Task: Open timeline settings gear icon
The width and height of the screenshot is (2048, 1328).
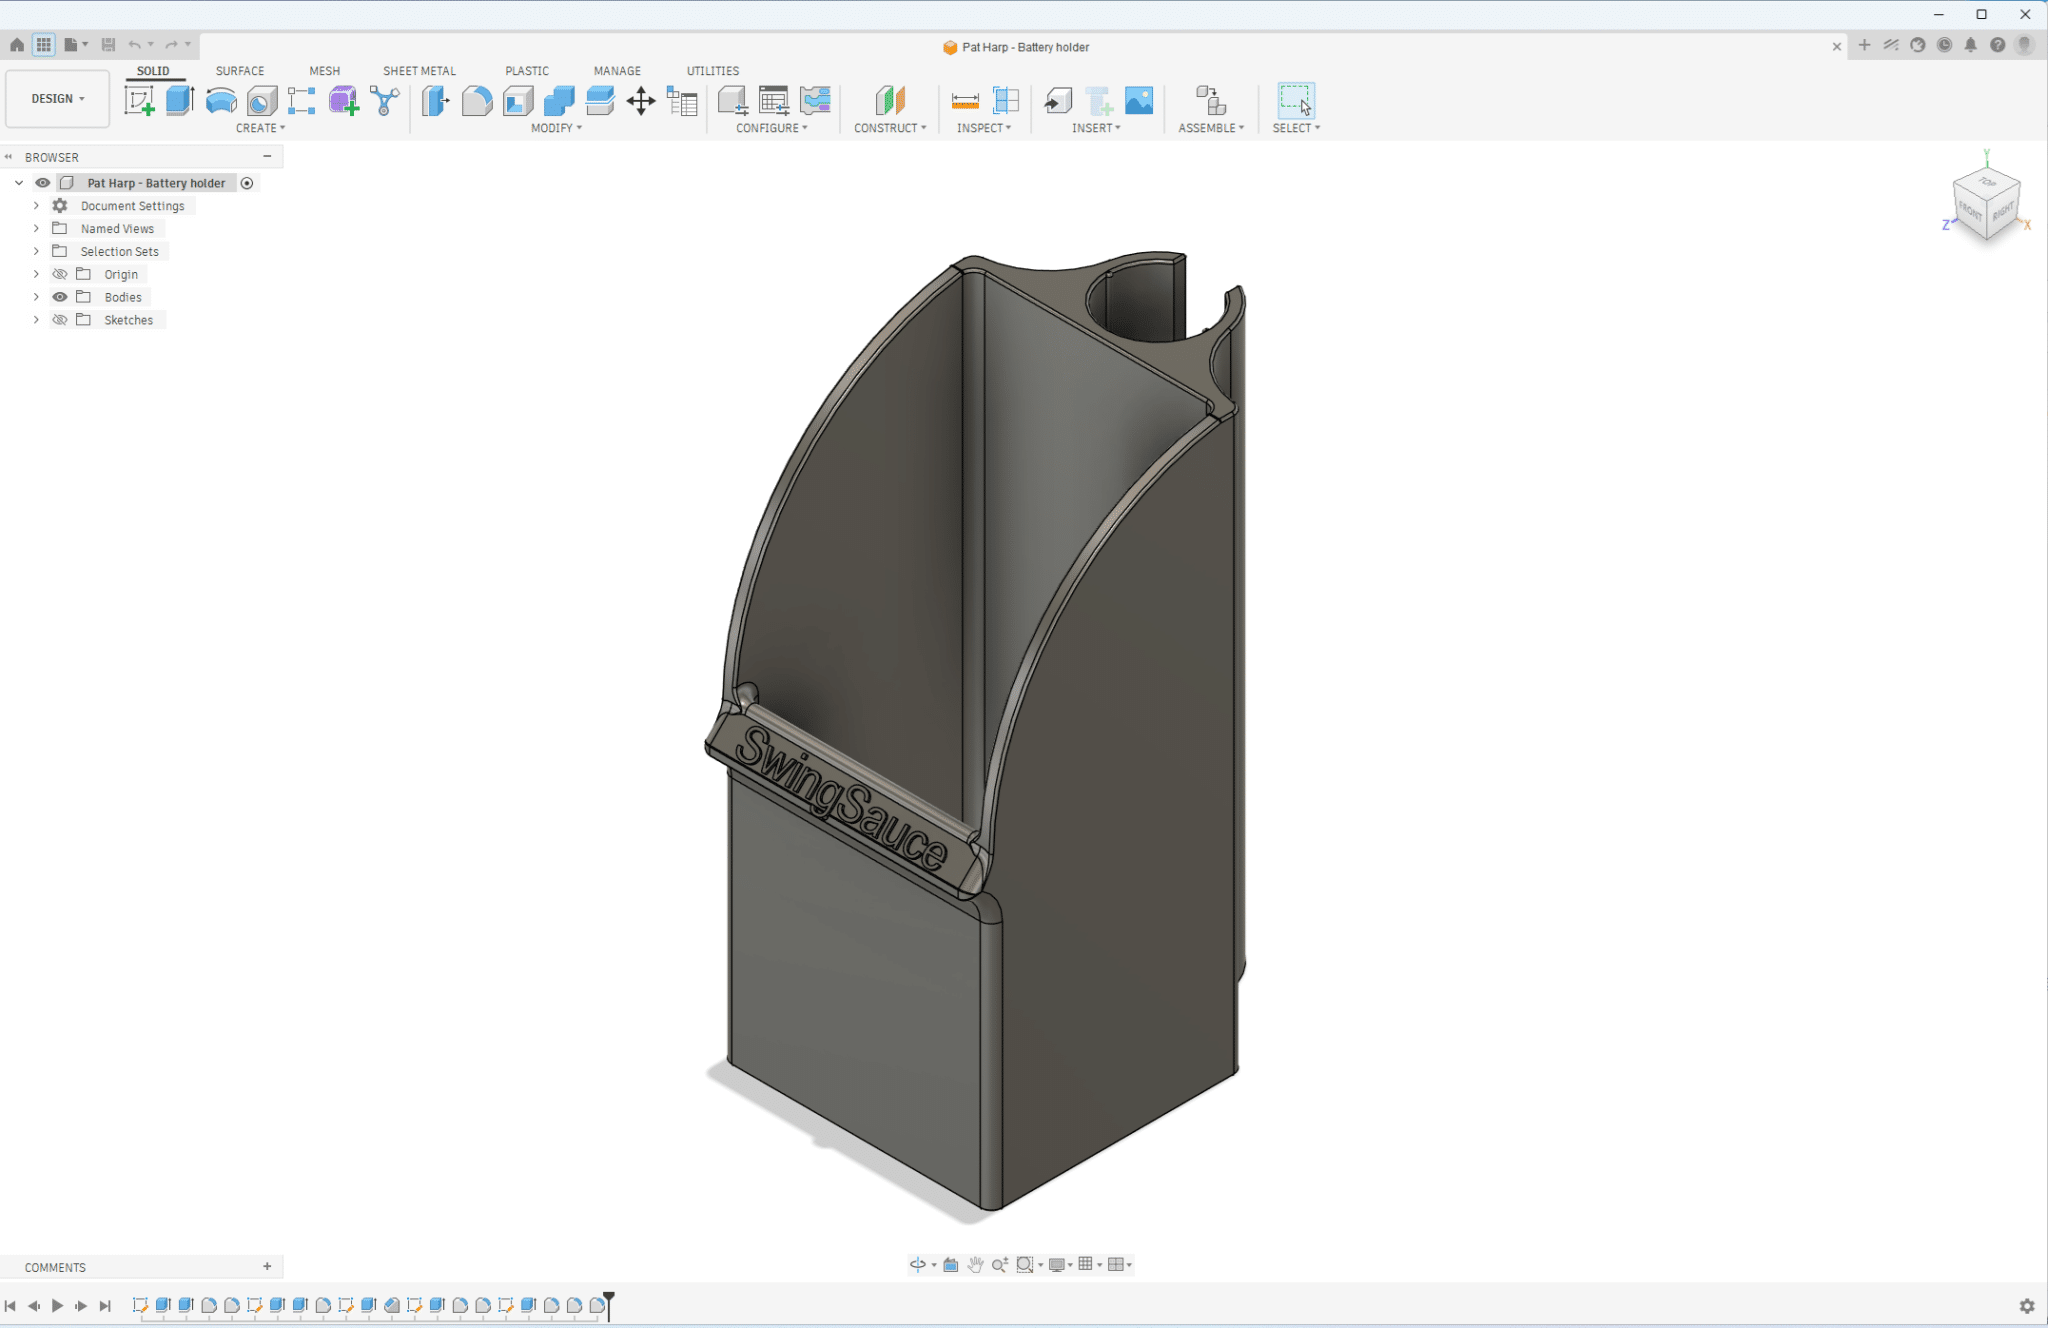Action: 2027,1306
